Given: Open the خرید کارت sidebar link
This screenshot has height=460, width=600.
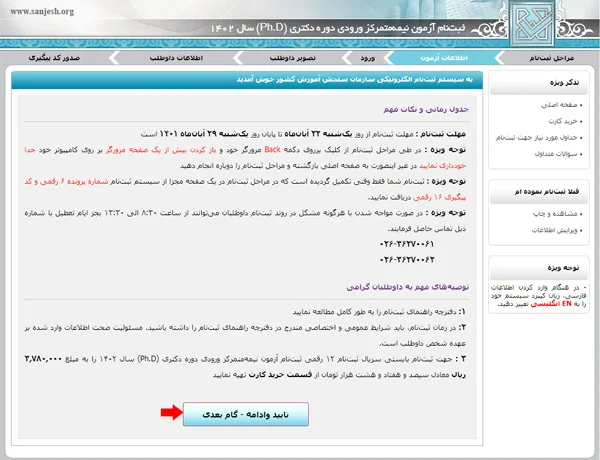Looking at the screenshot, I should [x=565, y=121].
